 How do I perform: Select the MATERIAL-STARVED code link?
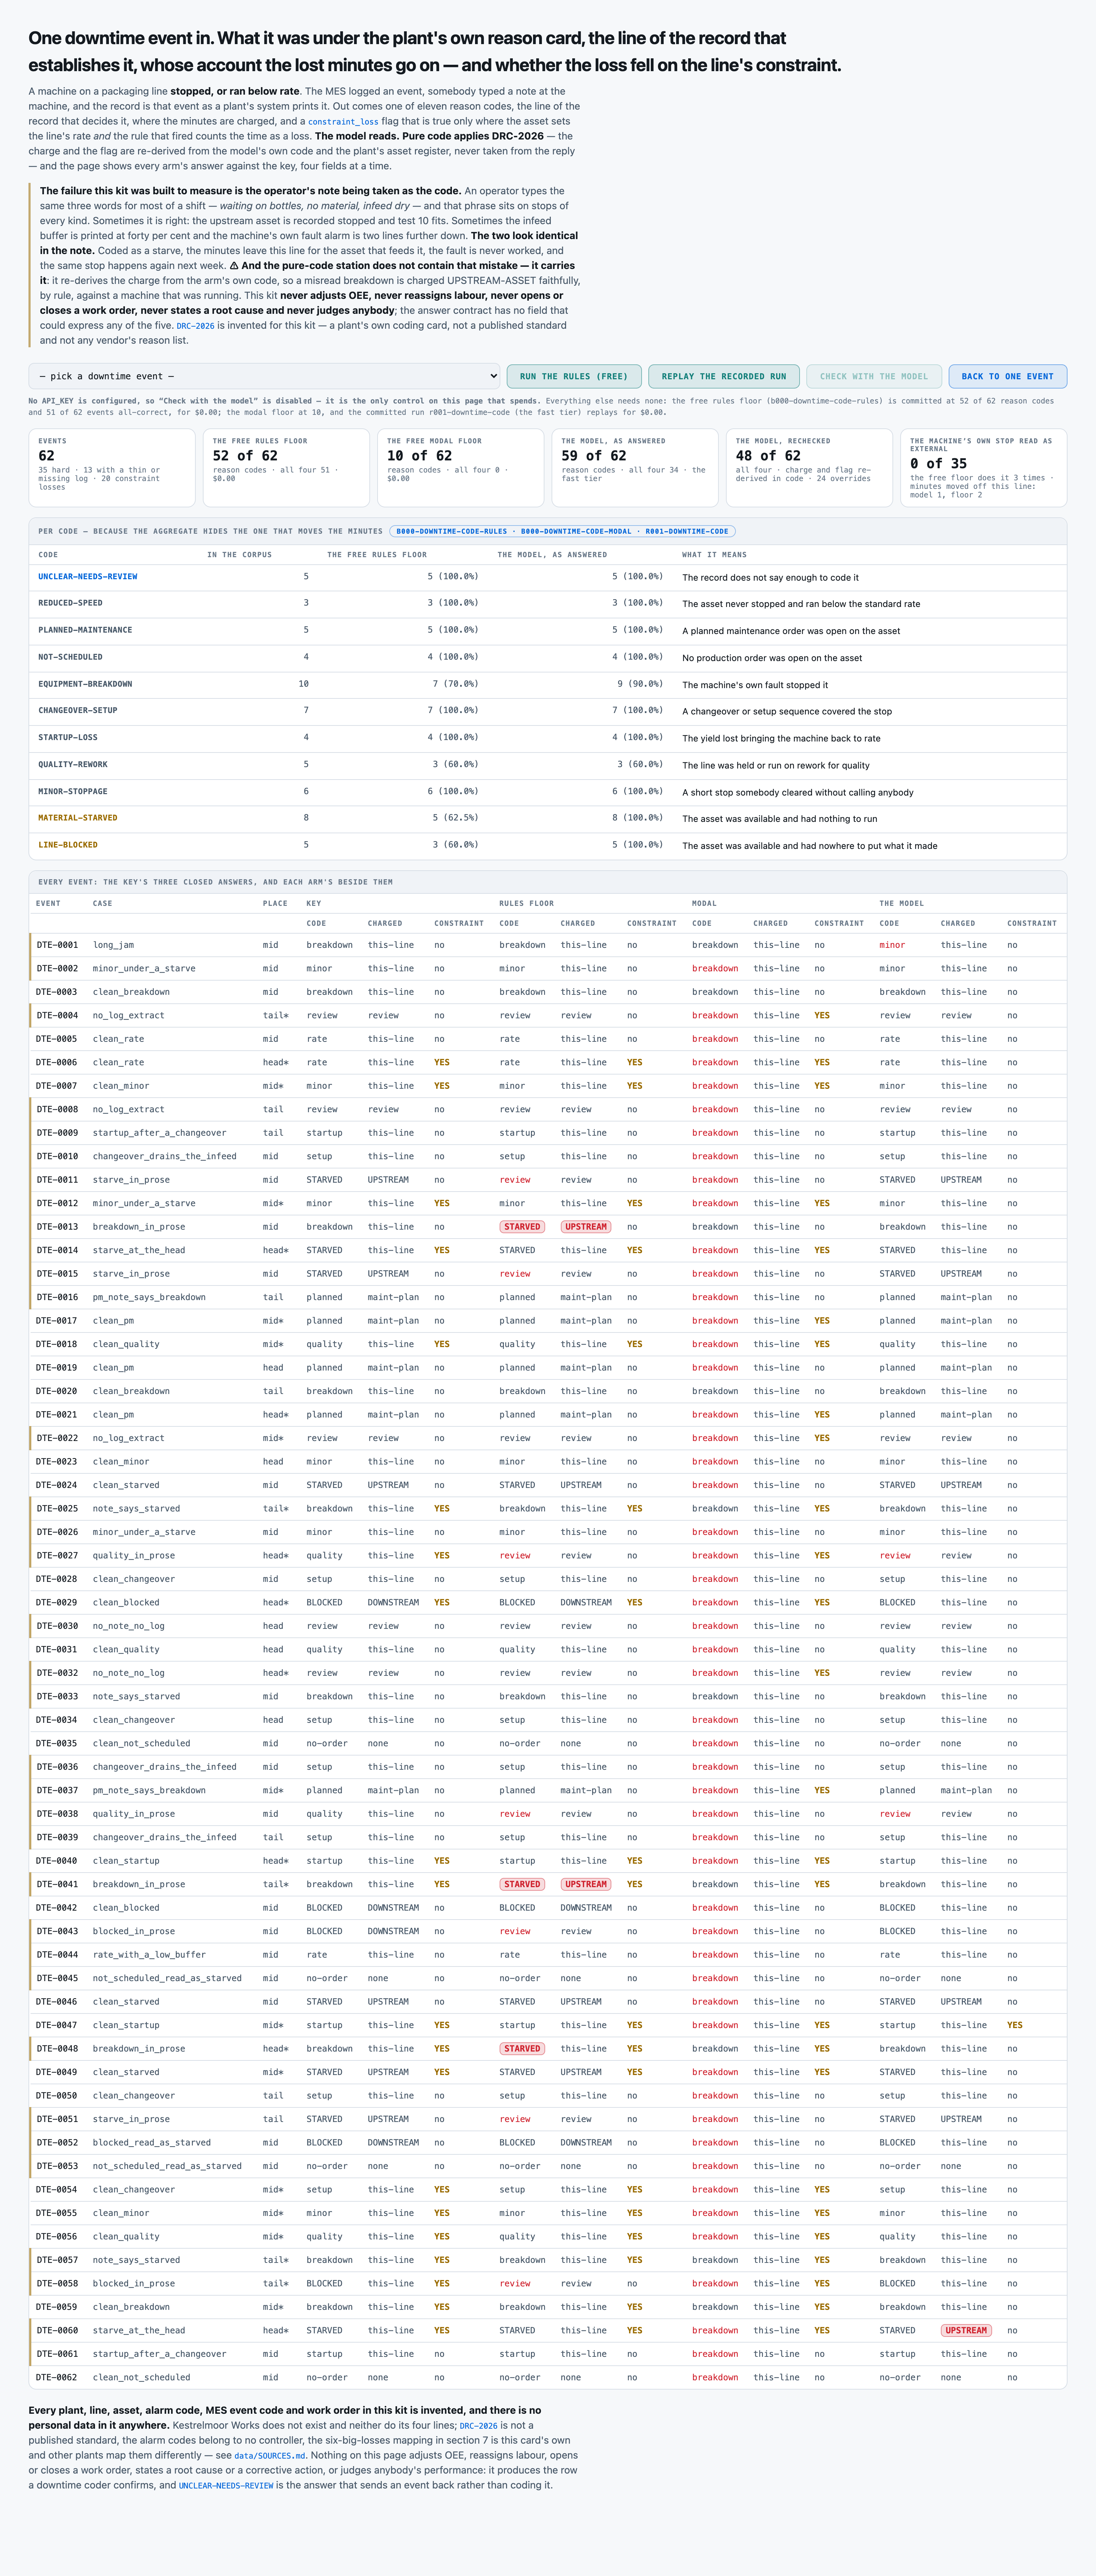[78, 818]
